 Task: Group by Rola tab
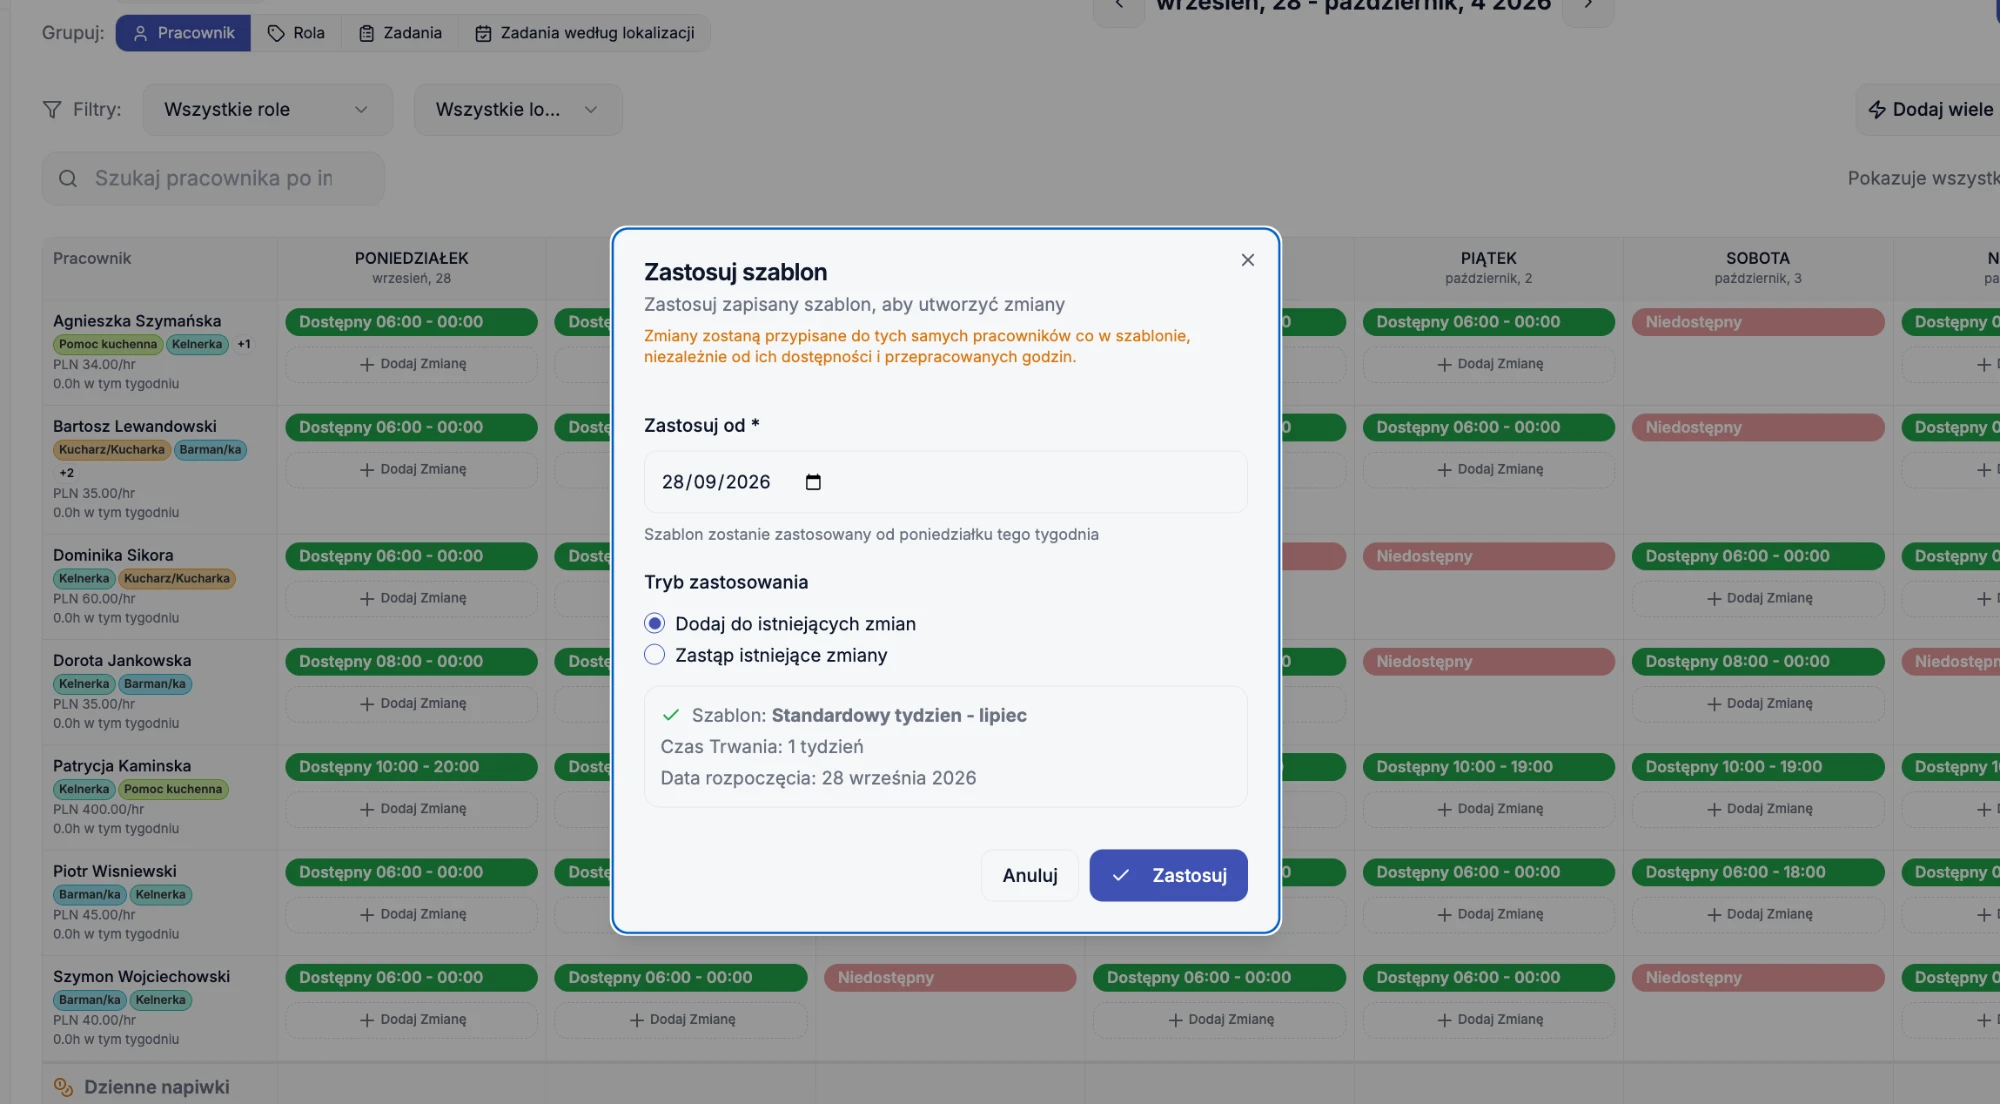tap(296, 33)
